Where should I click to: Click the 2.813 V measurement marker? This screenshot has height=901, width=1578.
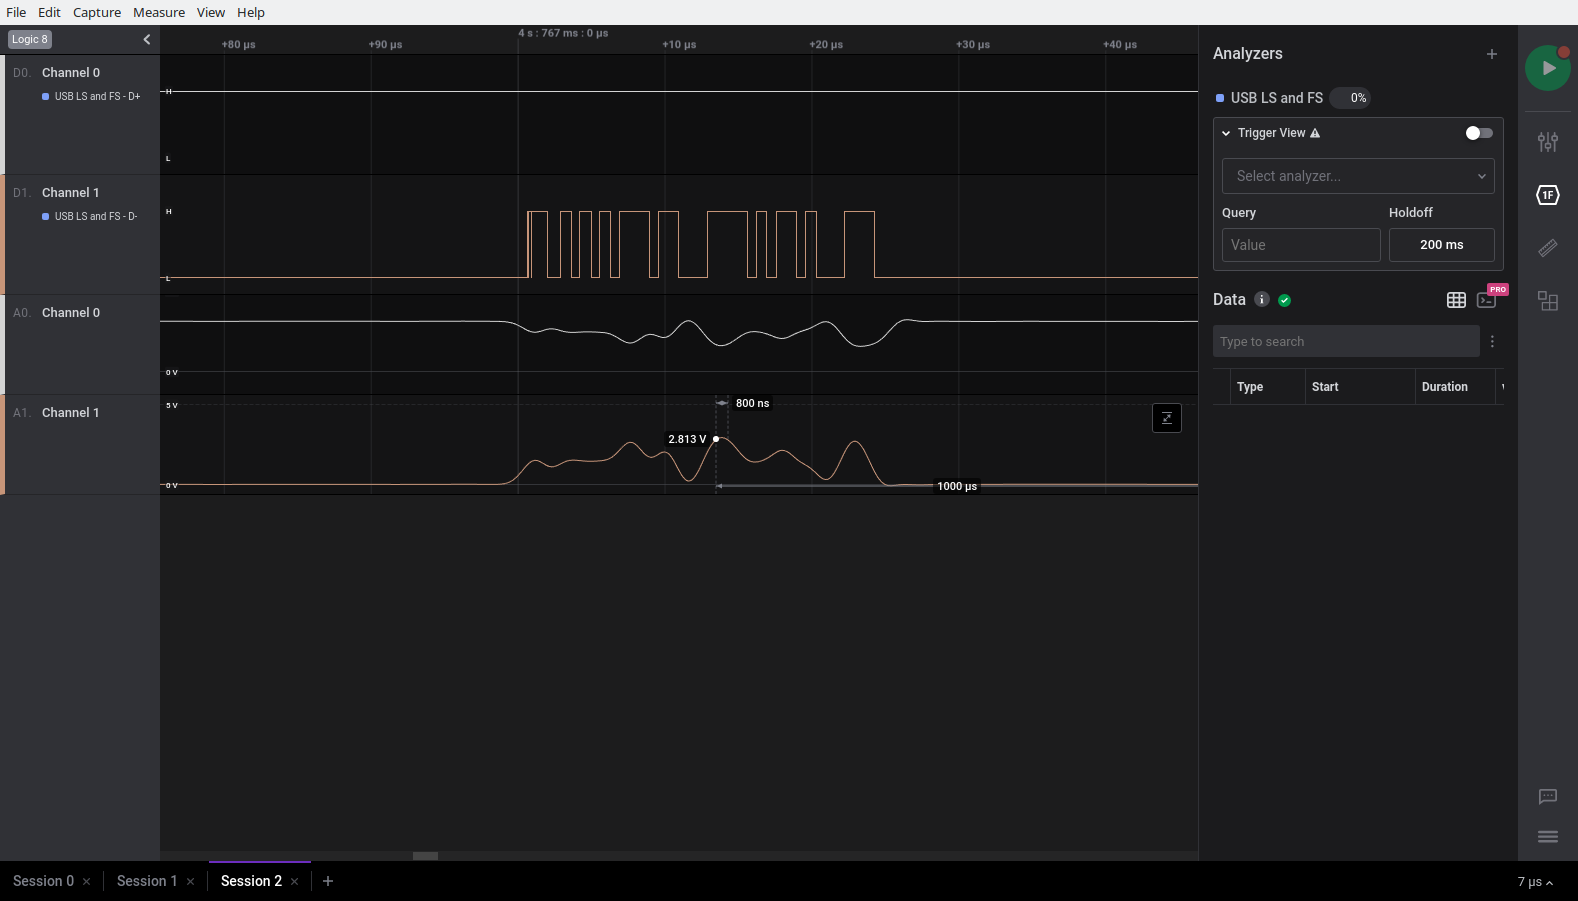tap(687, 439)
